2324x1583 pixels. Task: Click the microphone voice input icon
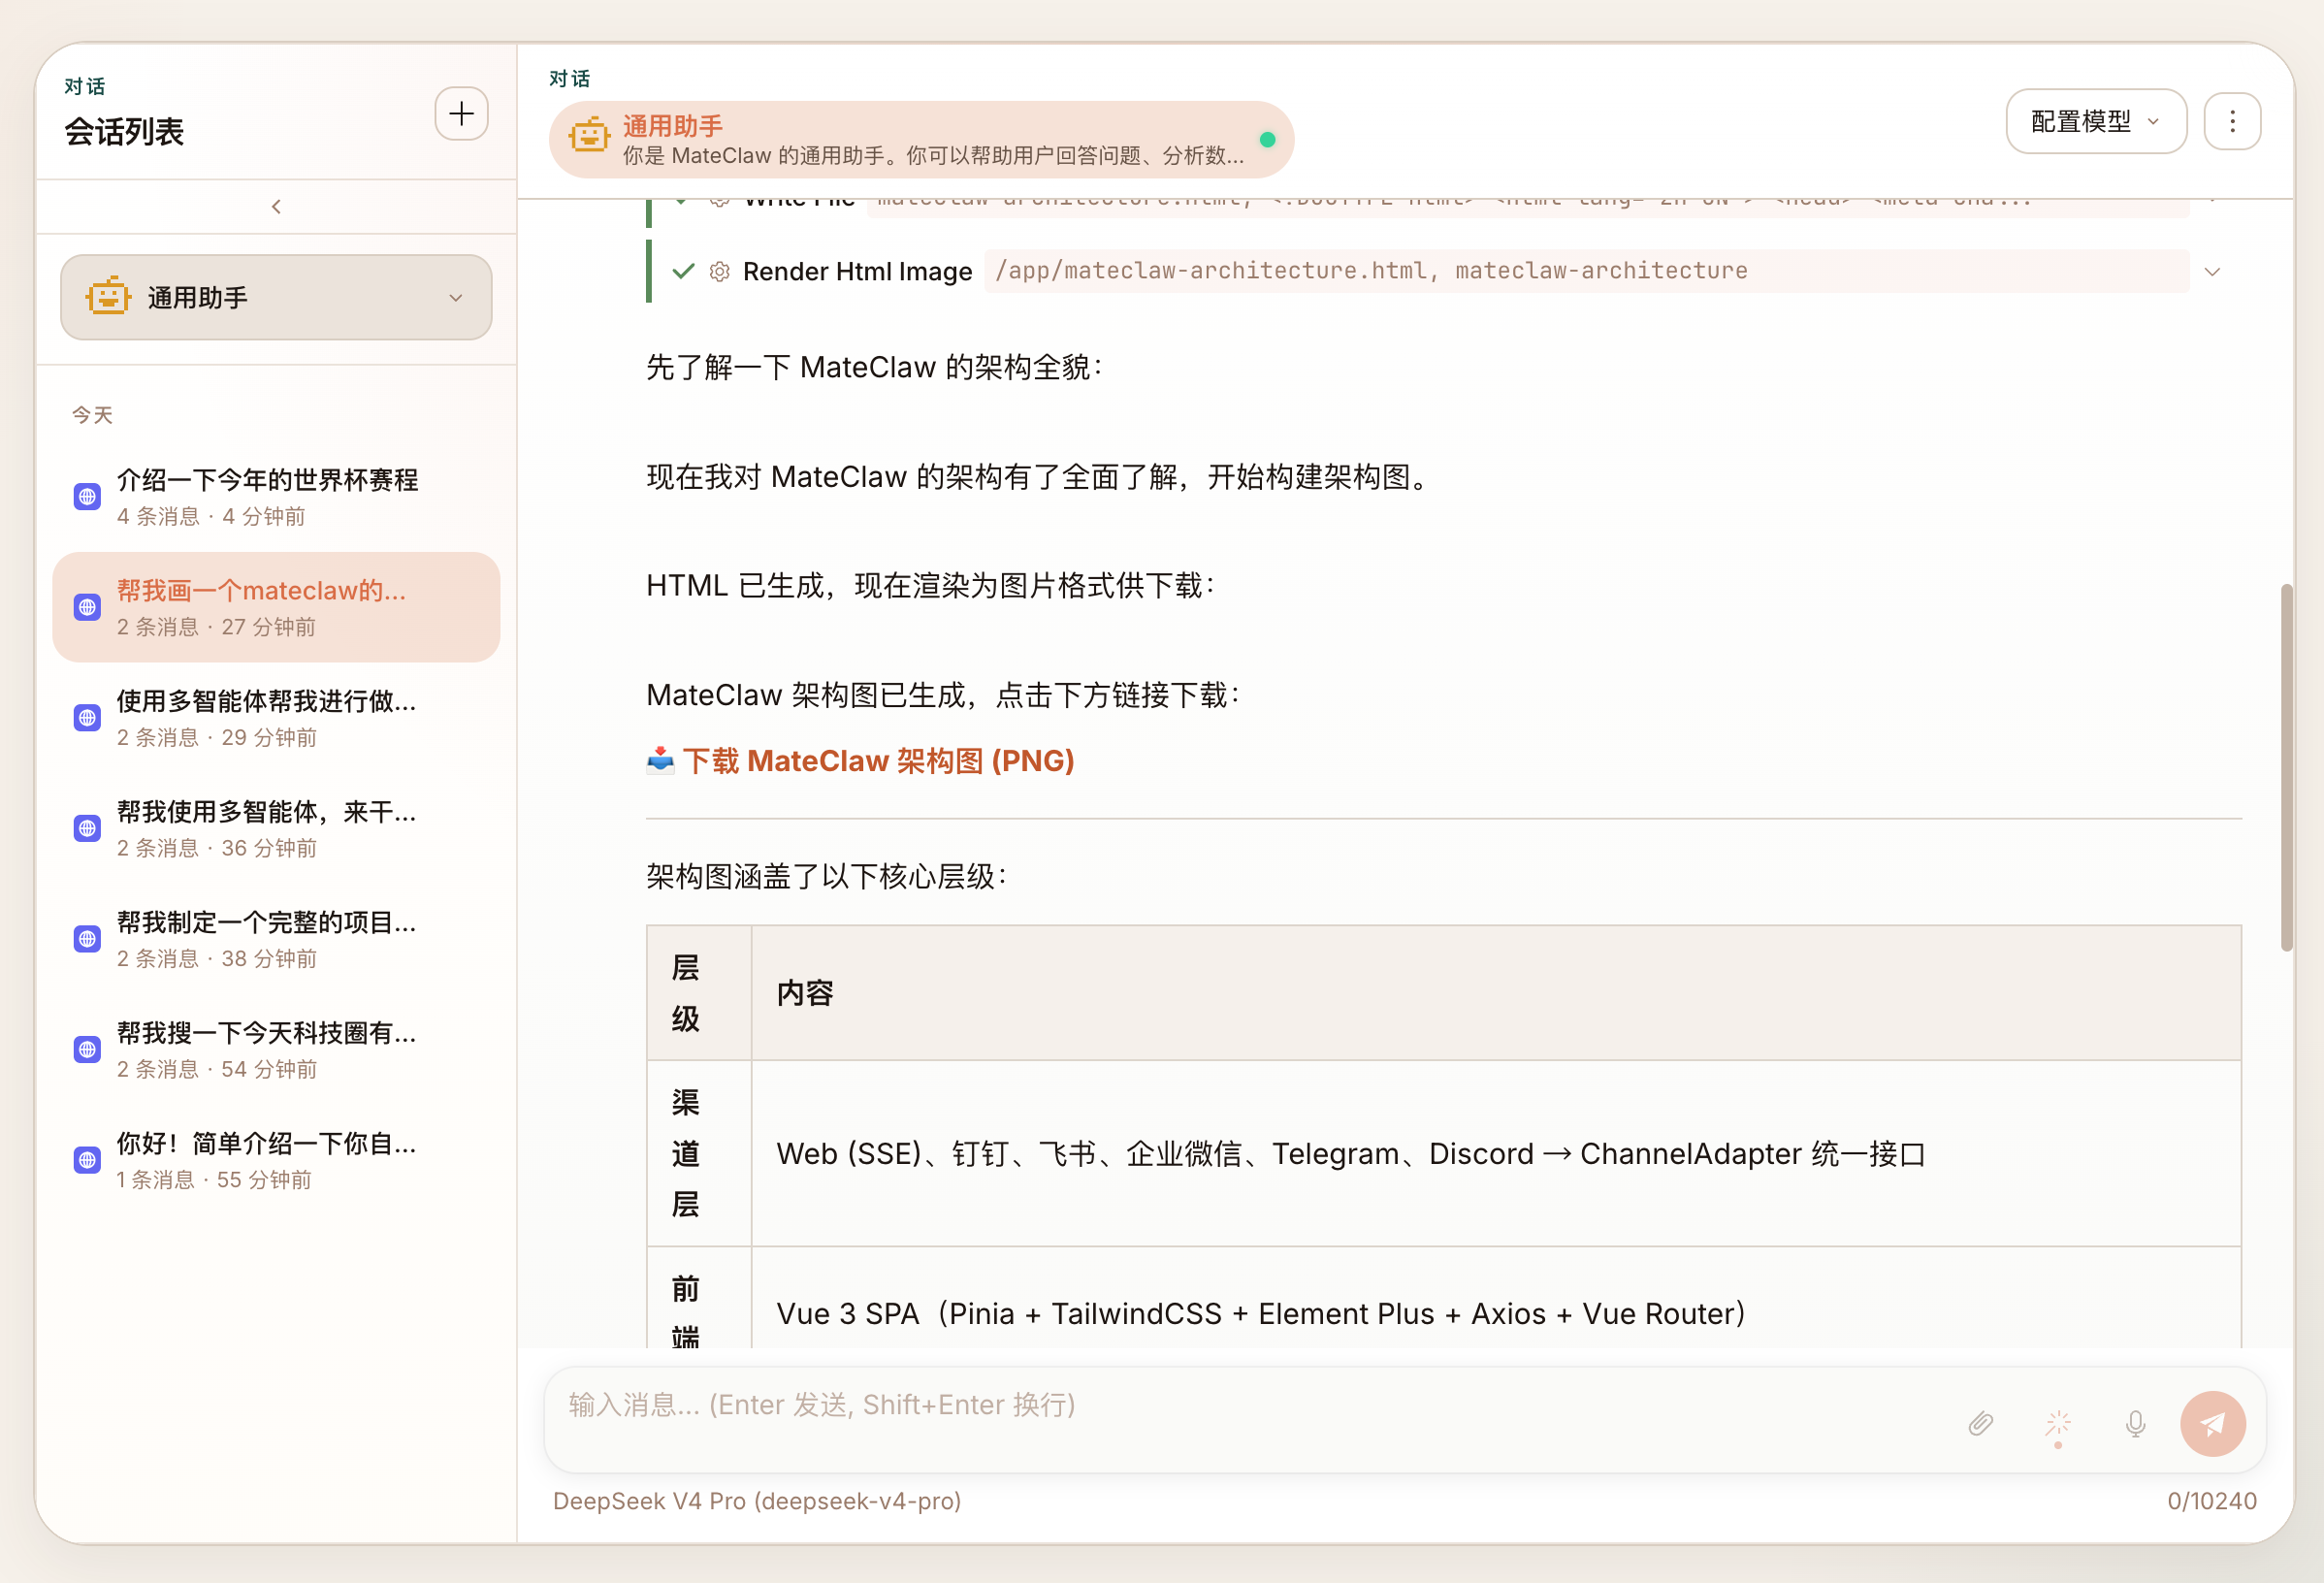(x=2135, y=1424)
